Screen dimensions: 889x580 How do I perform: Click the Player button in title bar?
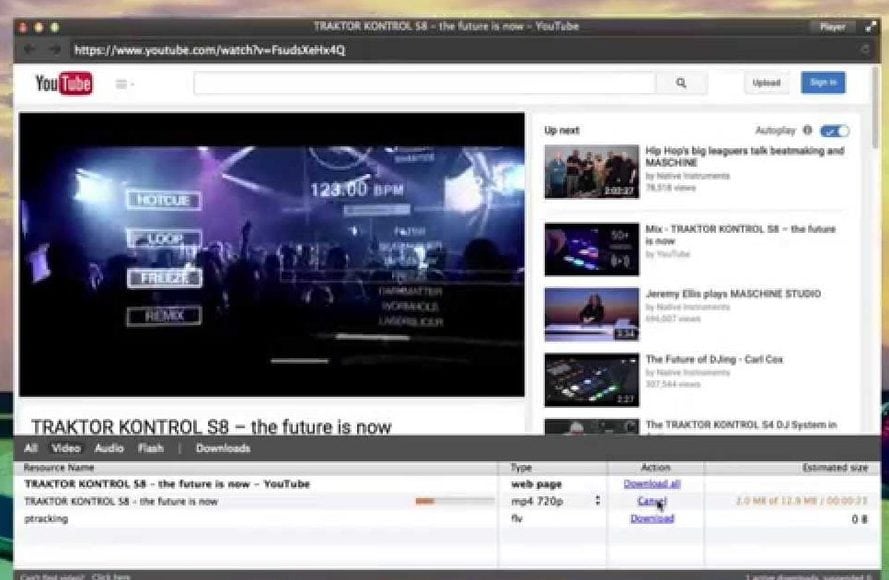tap(832, 27)
